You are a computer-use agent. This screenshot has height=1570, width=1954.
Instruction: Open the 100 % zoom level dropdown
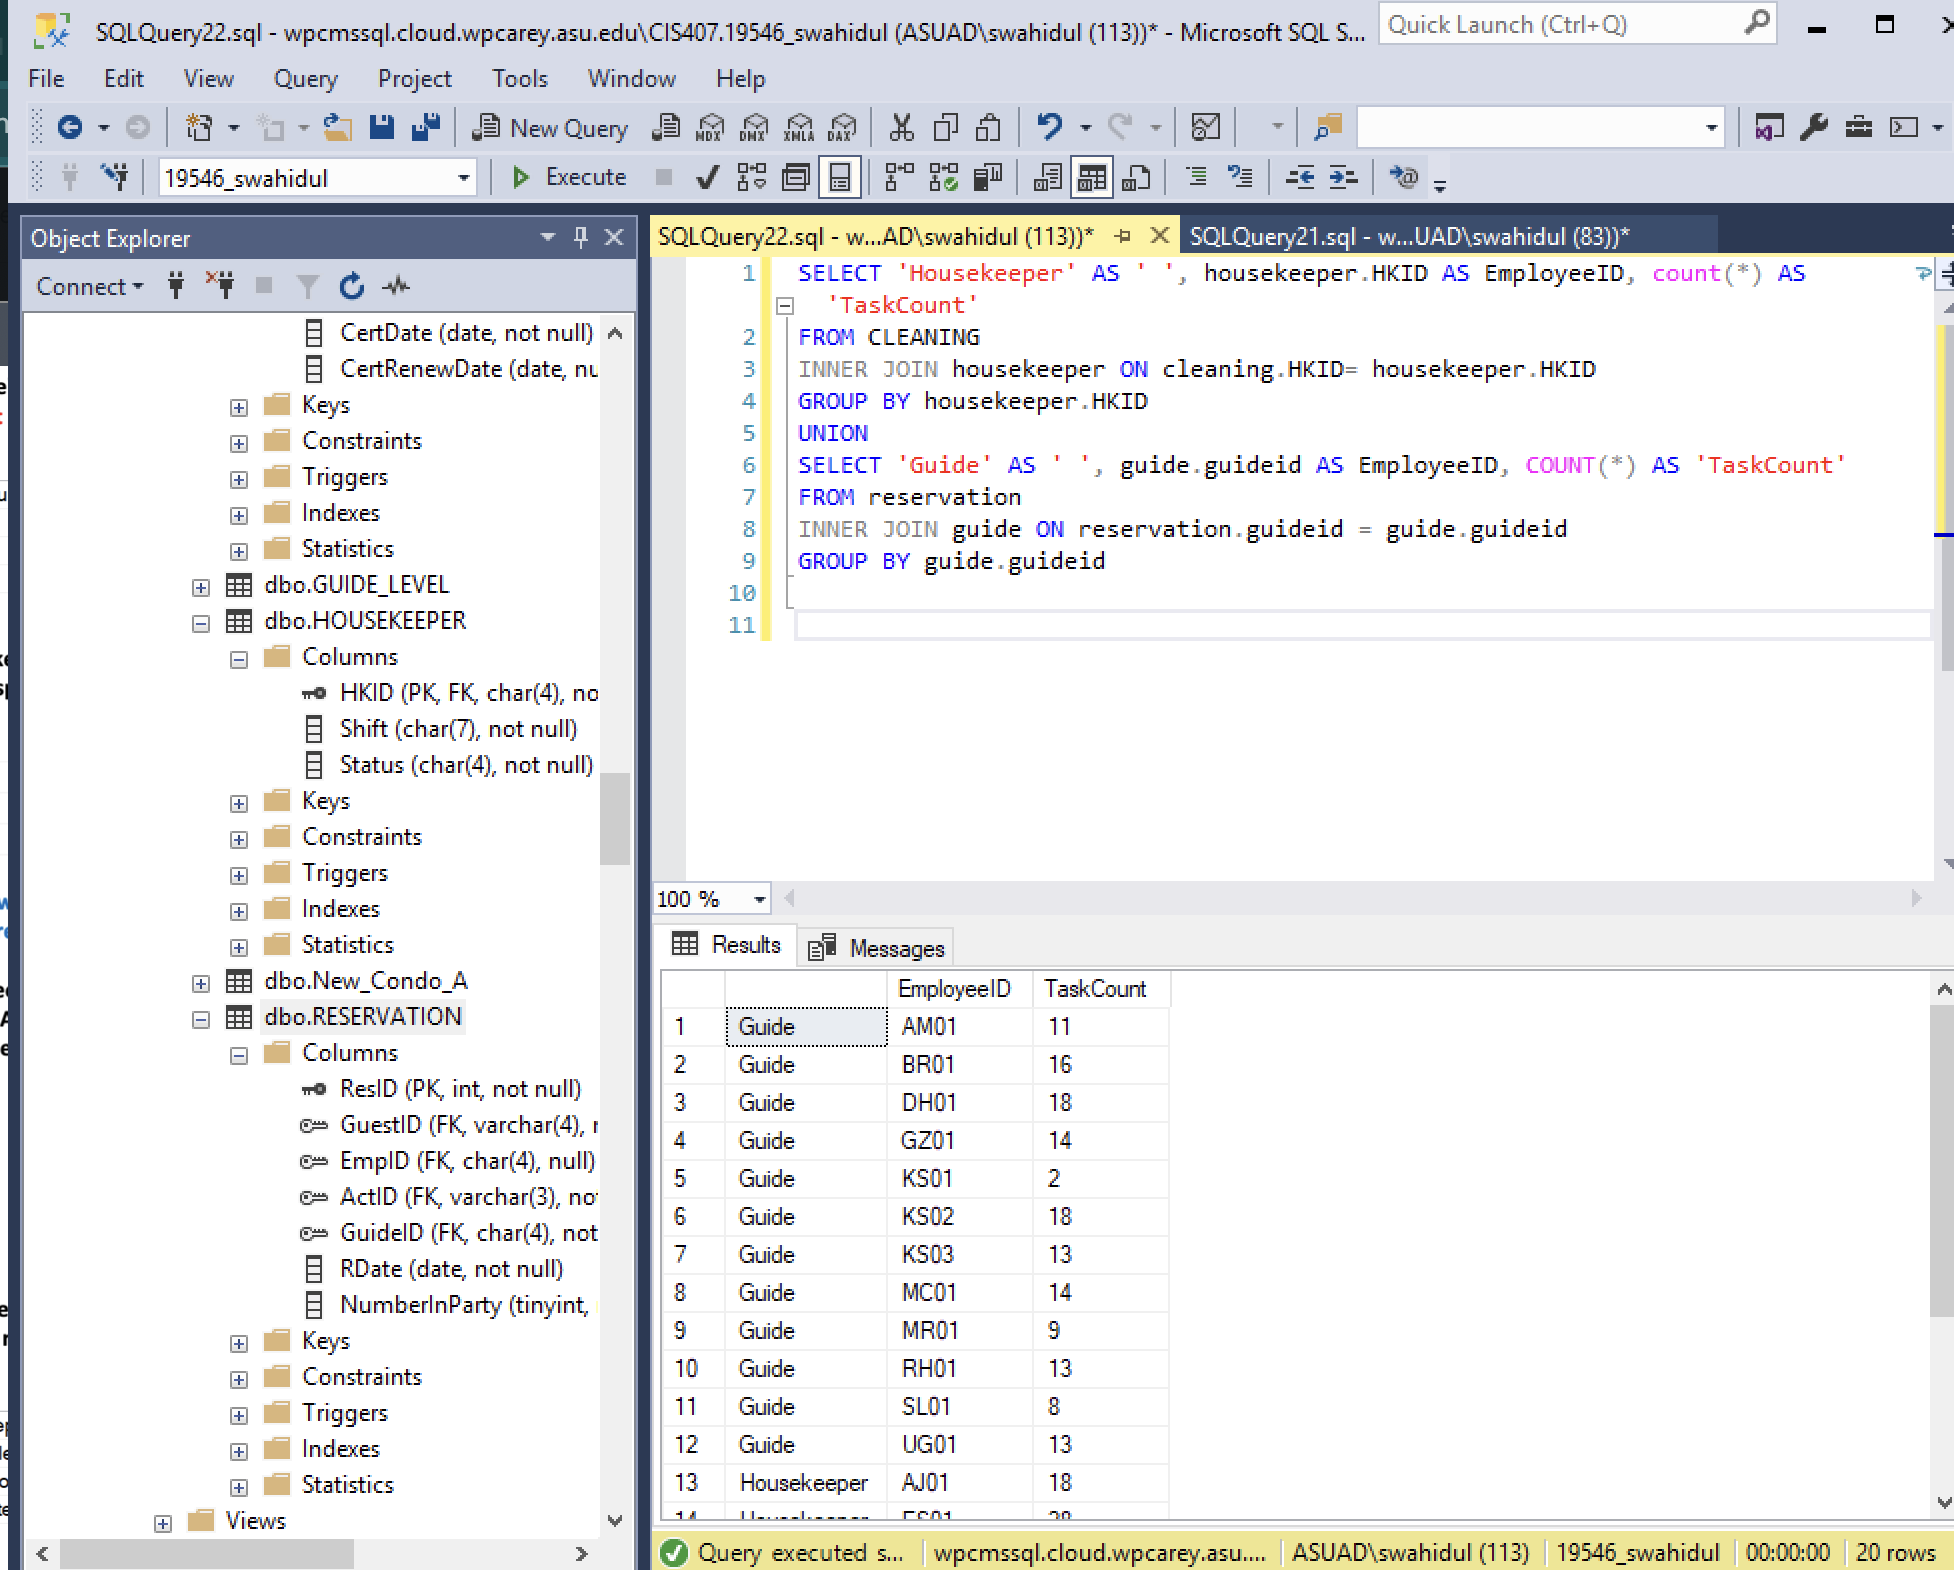tap(759, 899)
